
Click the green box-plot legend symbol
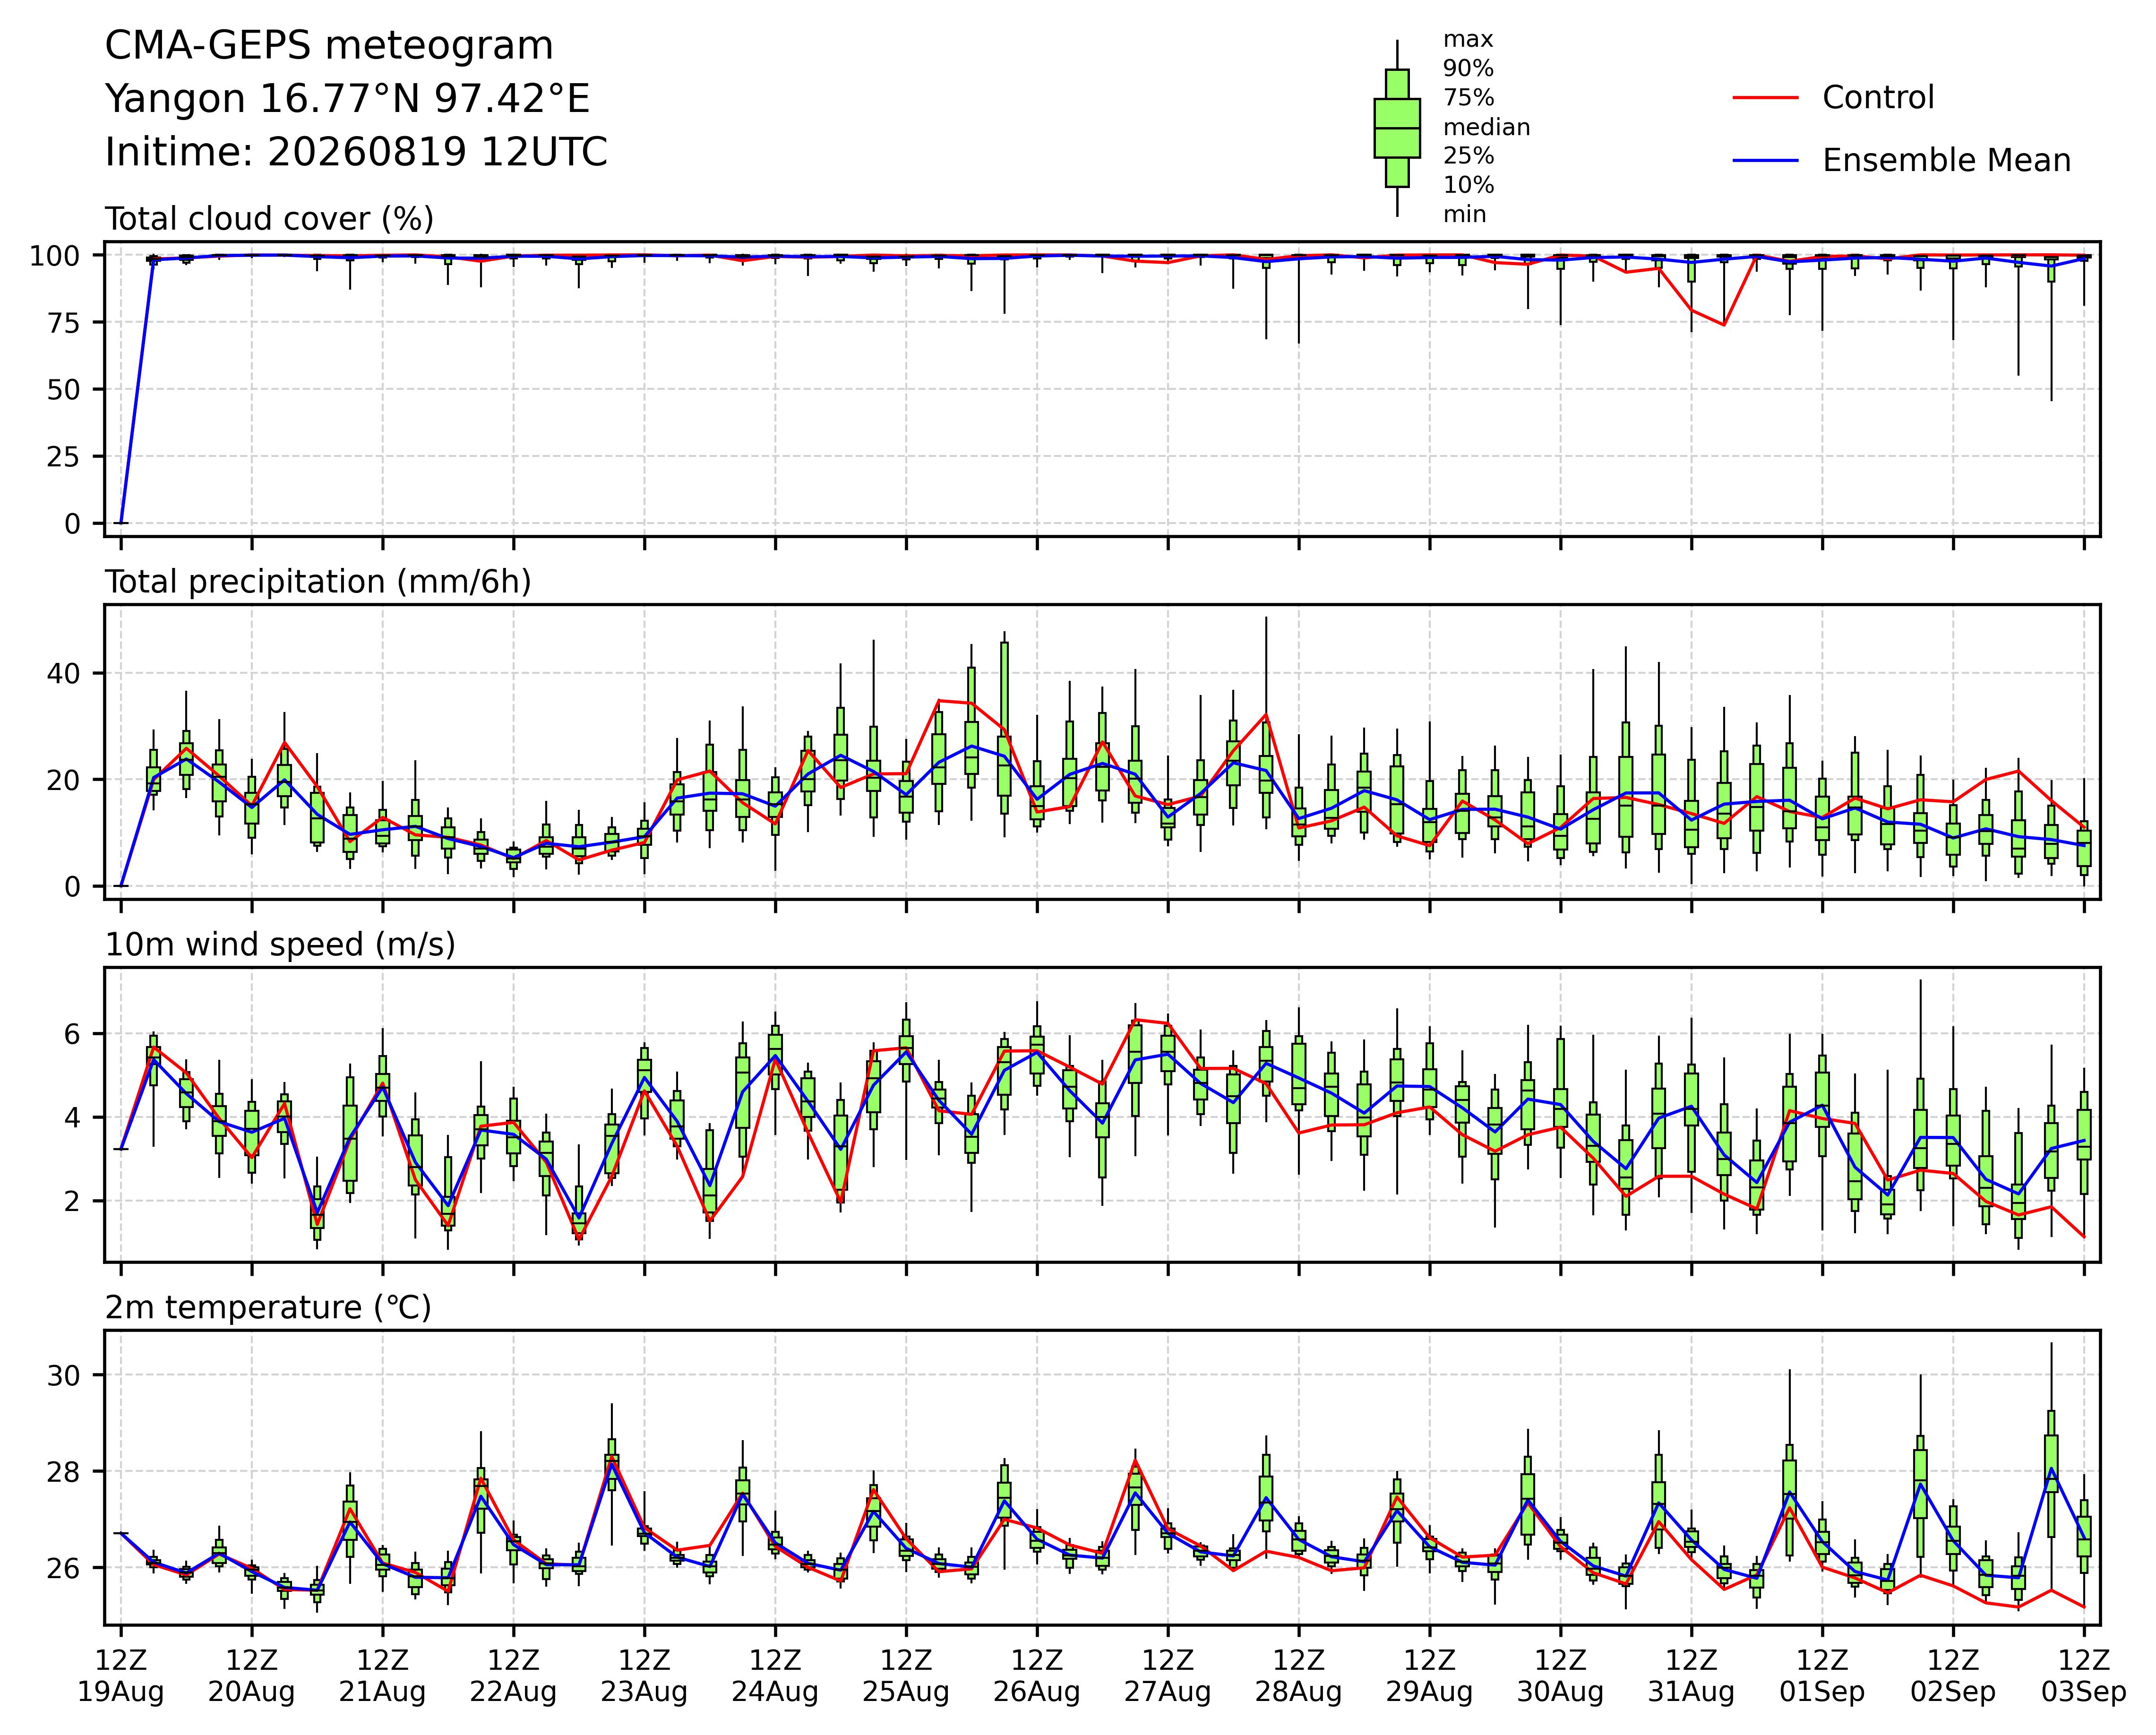point(1397,128)
